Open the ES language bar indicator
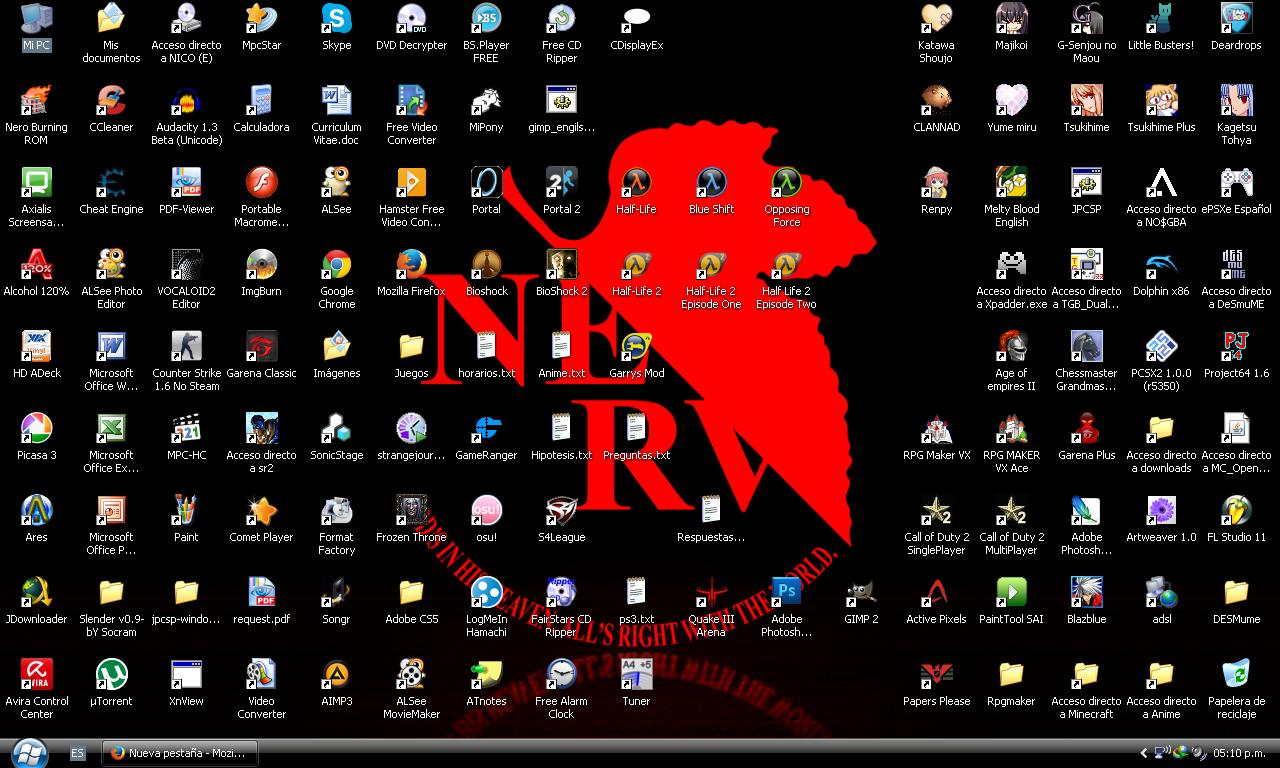This screenshot has height=768, width=1280. tap(77, 753)
